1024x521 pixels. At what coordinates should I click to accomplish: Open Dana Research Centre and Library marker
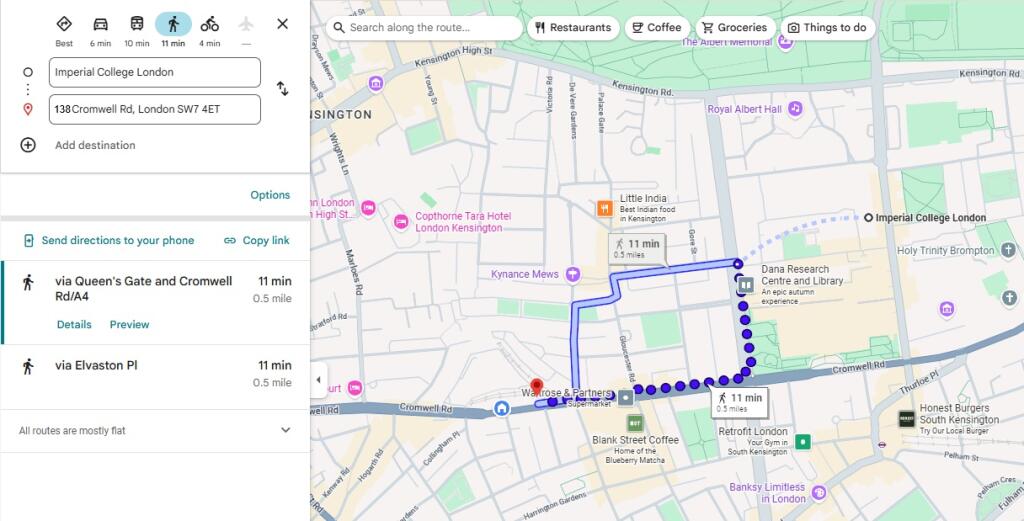tap(746, 284)
